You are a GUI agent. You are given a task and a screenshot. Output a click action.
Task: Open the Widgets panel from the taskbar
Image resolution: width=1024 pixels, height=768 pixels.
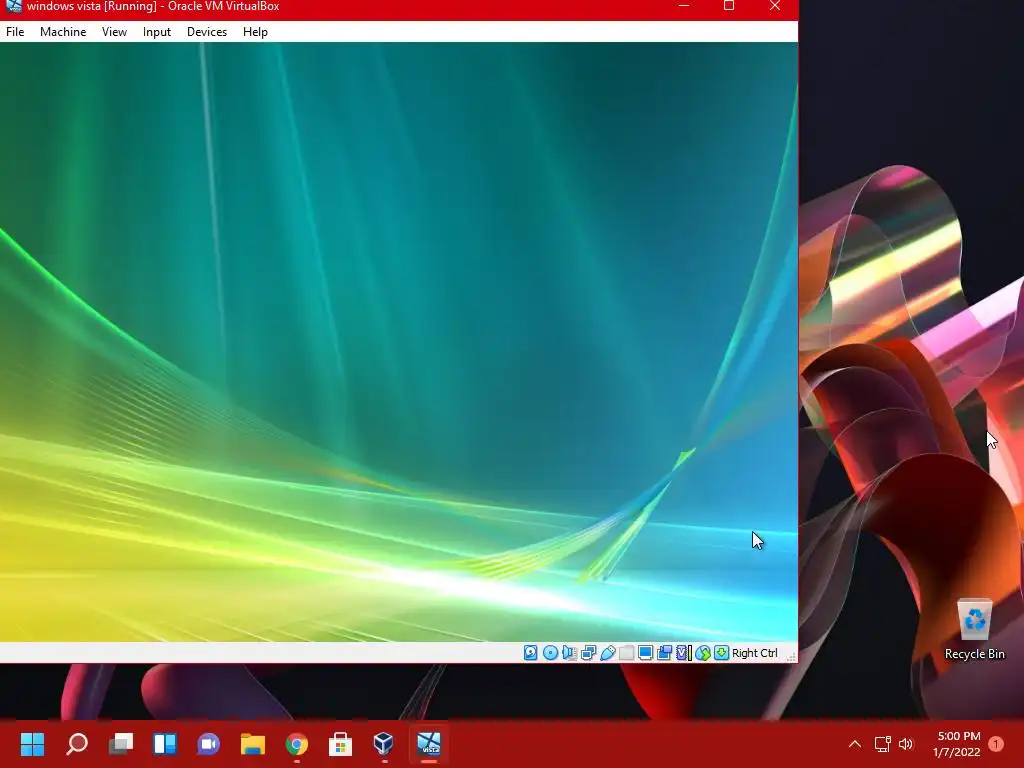pos(165,744)
